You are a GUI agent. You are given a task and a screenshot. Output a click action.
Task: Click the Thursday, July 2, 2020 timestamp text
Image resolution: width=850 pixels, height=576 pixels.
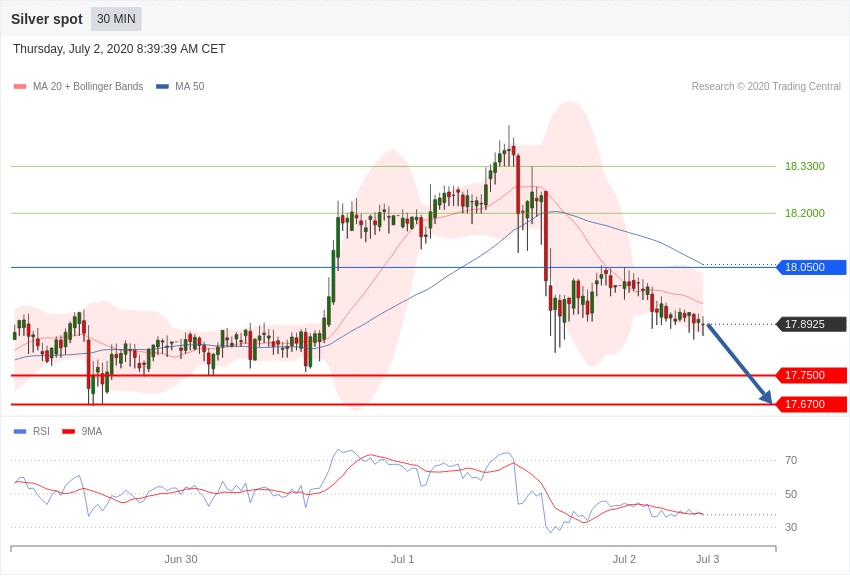[119, 49]
